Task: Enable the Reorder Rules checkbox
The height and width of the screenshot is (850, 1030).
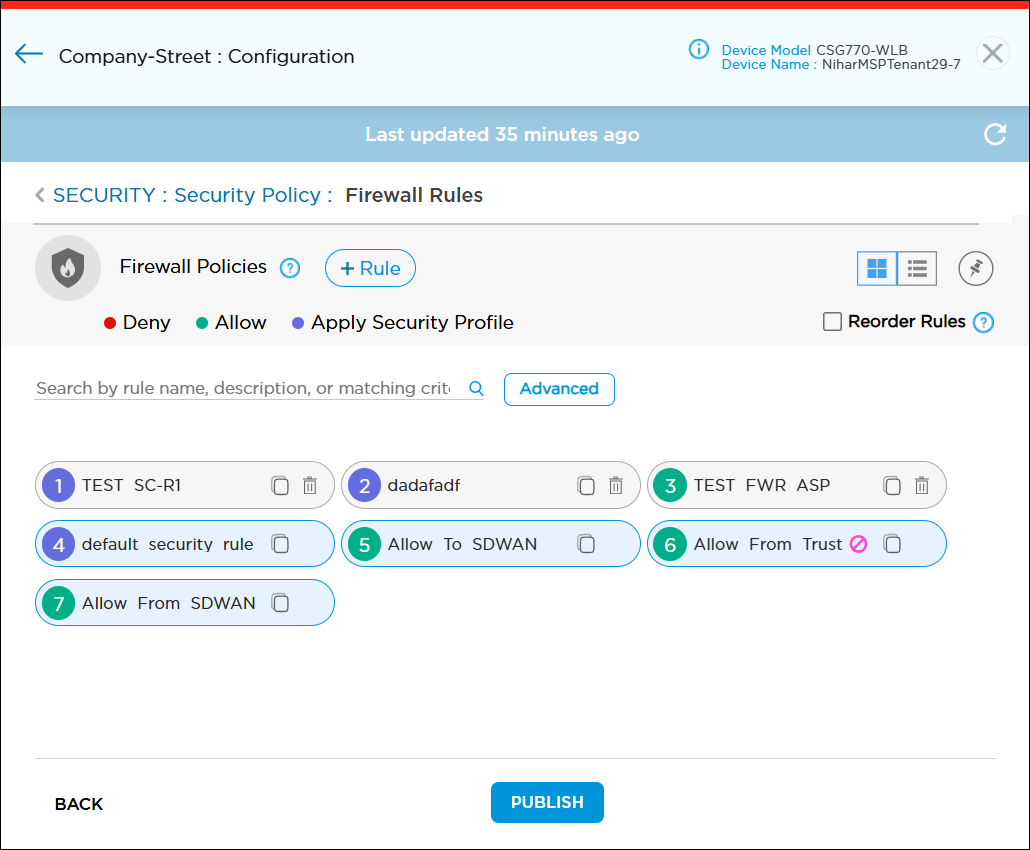Action: (x=832, y=322)
